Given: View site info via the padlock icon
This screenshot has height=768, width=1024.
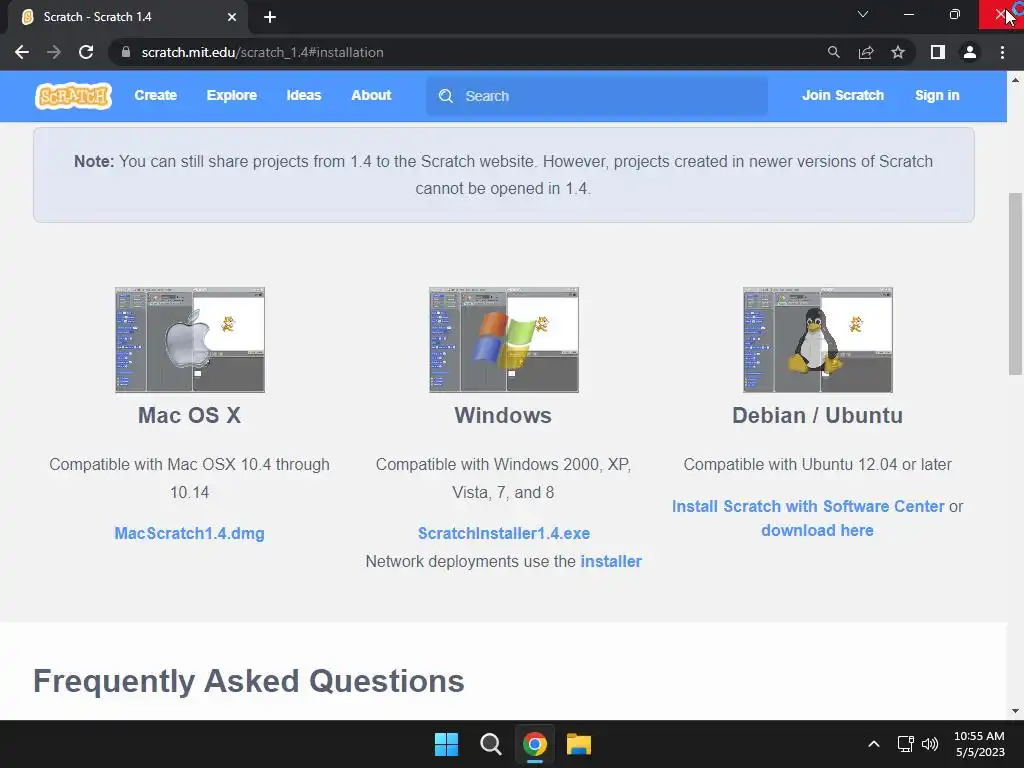Looking at the screenshot, I should (126, 52).
